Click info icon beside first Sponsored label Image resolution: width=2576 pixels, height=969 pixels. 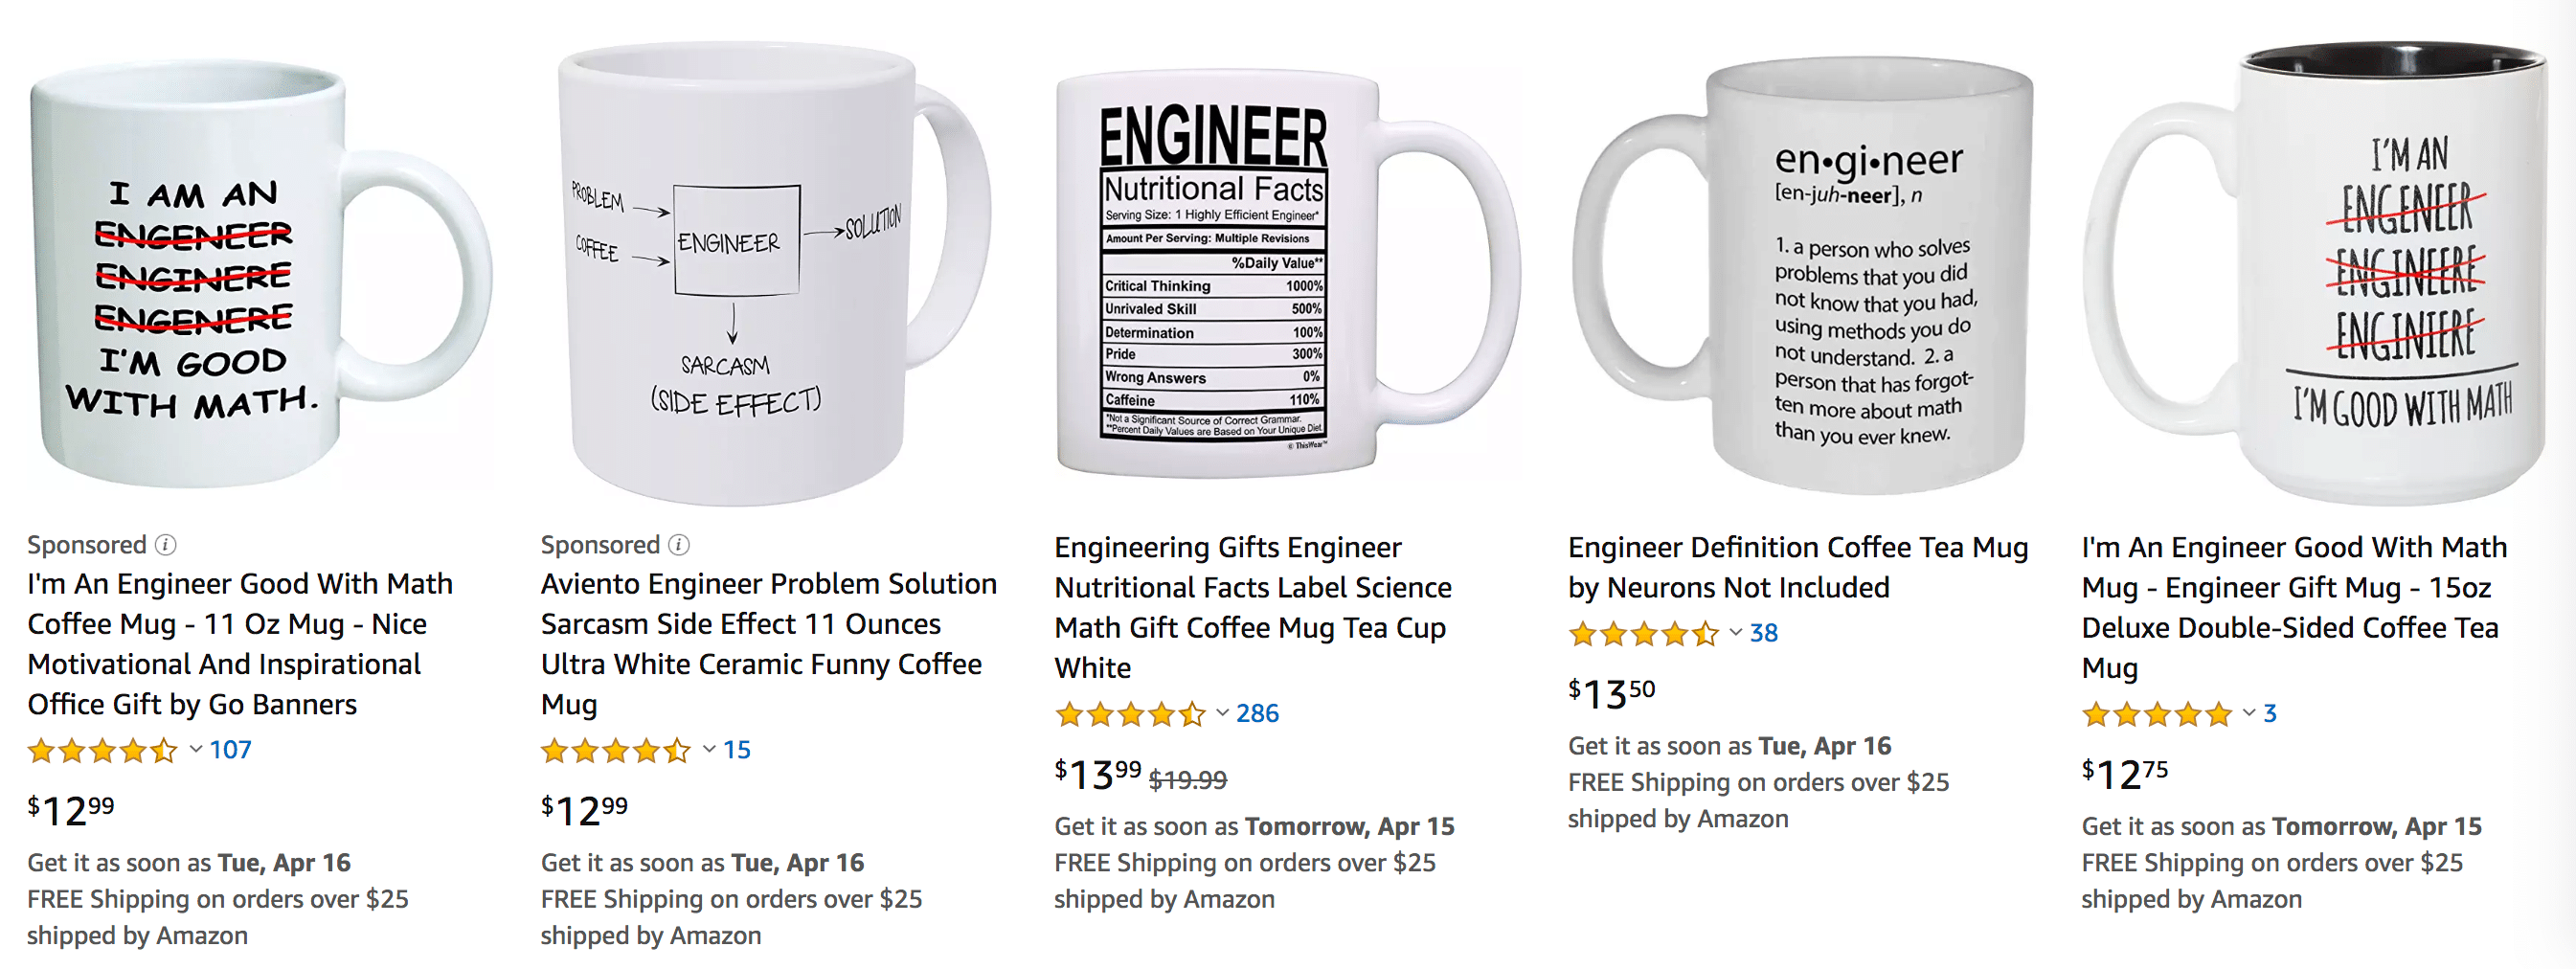166,544
